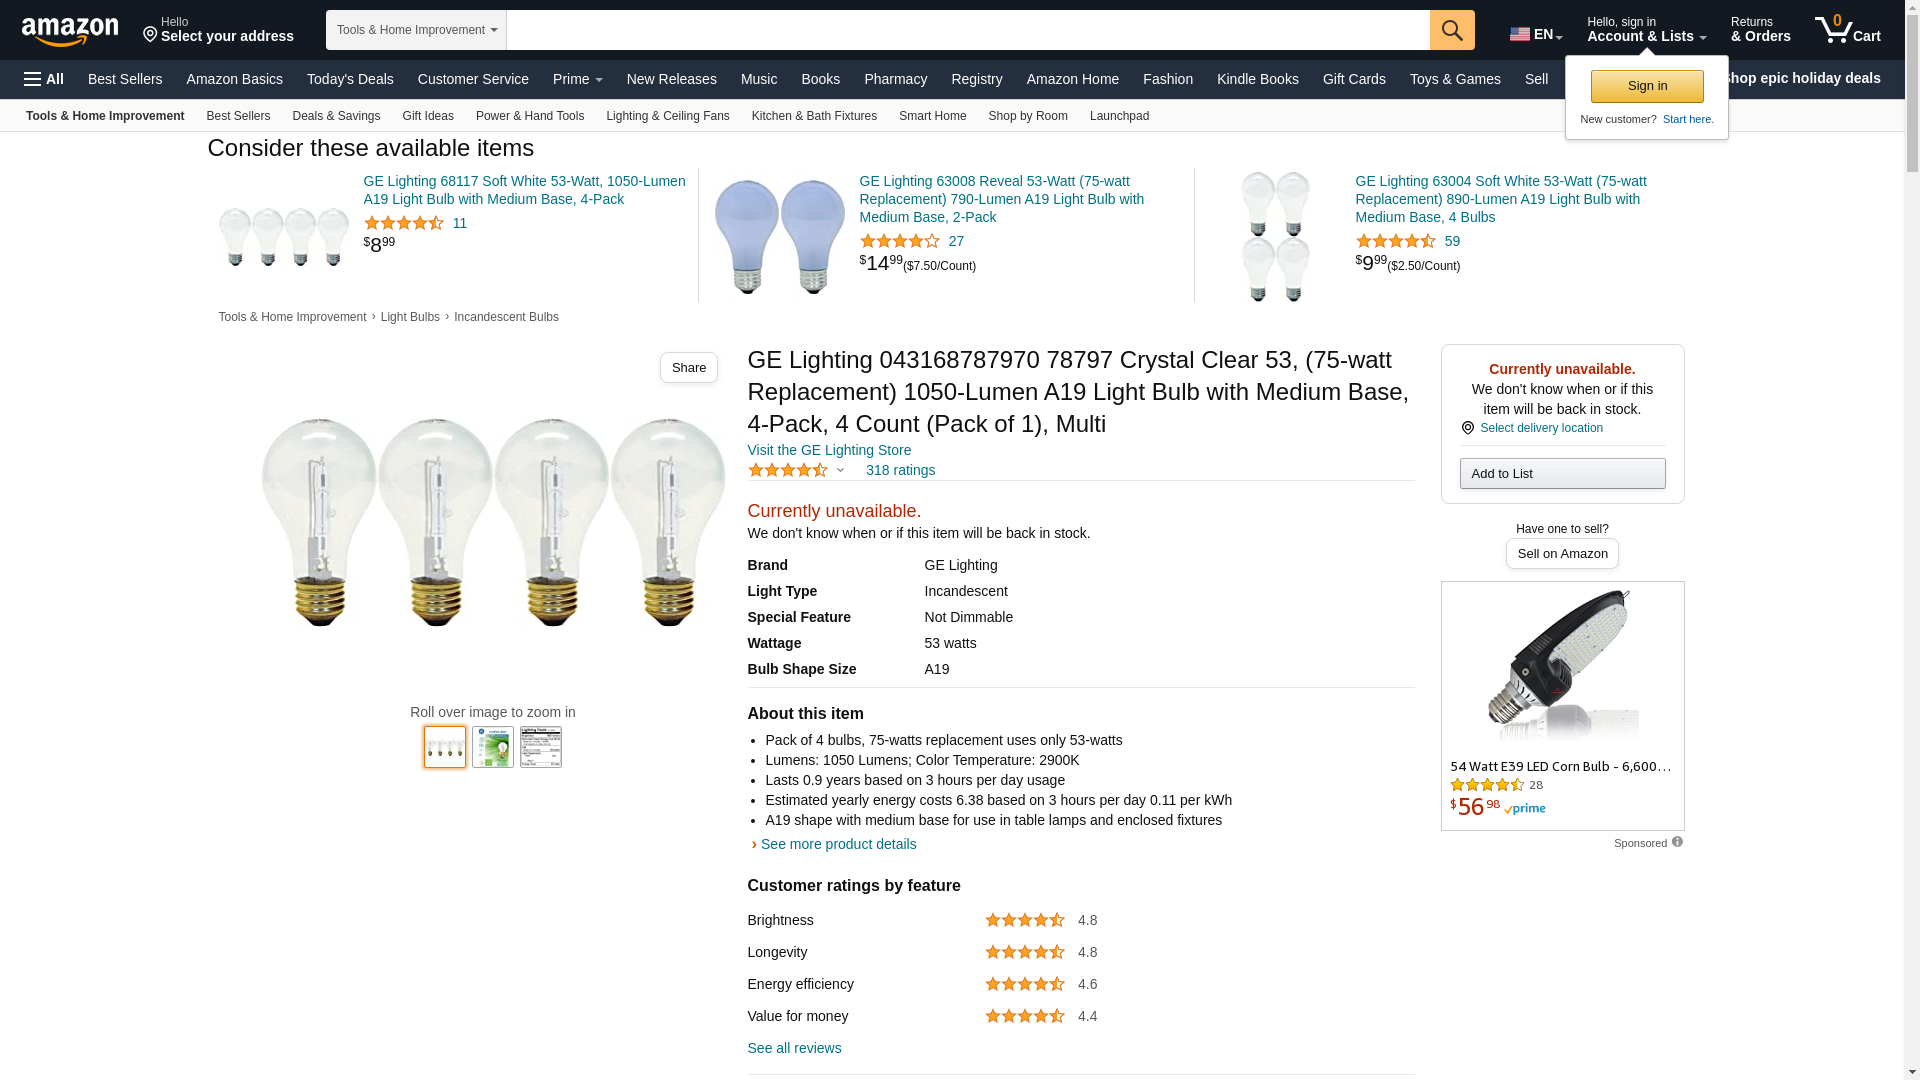Open the All hamburger menu
Image resolution: width=1920 pixels, height=1080 pixels.
coord(44,79)
